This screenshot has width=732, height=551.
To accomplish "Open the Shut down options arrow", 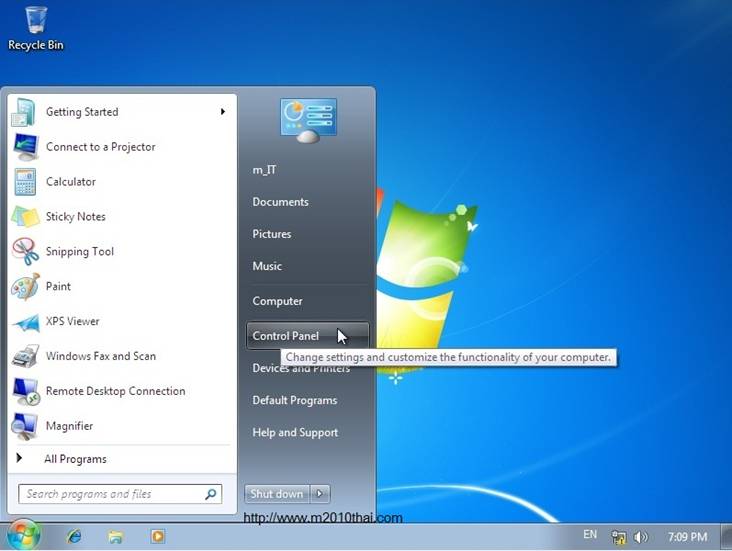I will point(320,494).
